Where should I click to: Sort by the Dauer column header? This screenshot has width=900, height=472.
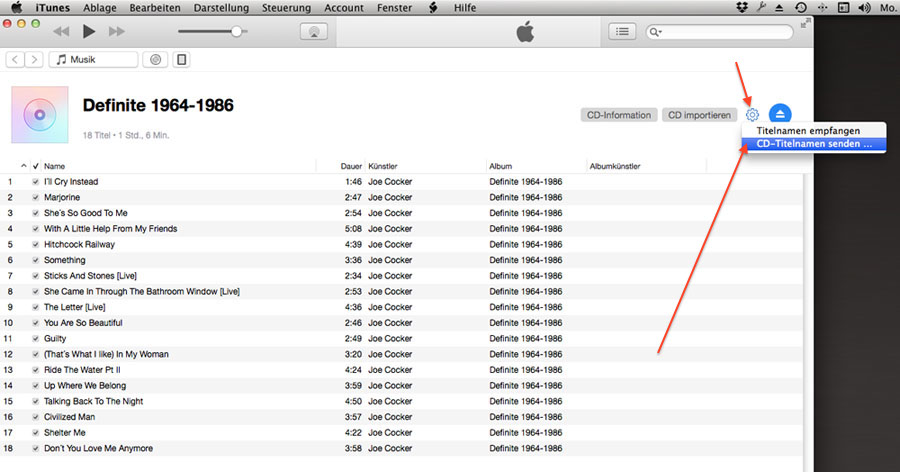[351, 166]
